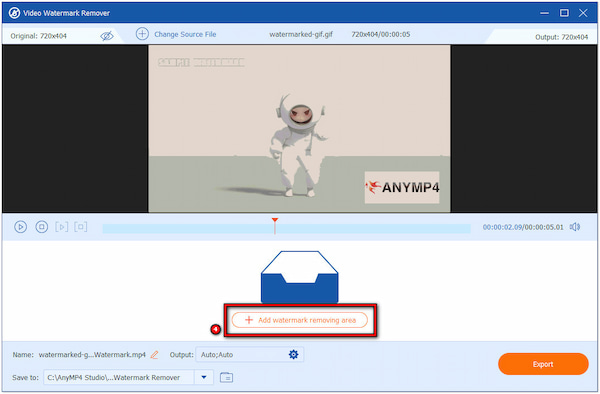Toggle original preview eye icon

(x=107, y=36)
